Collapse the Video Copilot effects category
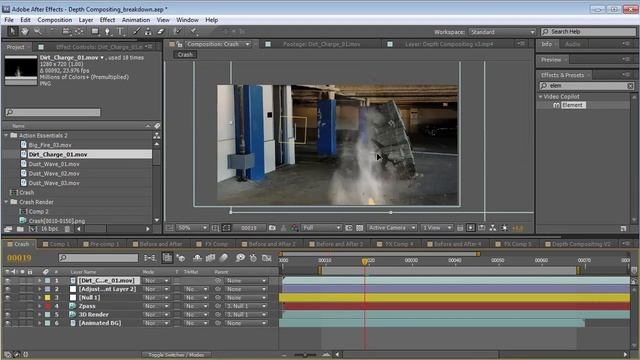Screen dimensions: 640x360 (540, 97)
